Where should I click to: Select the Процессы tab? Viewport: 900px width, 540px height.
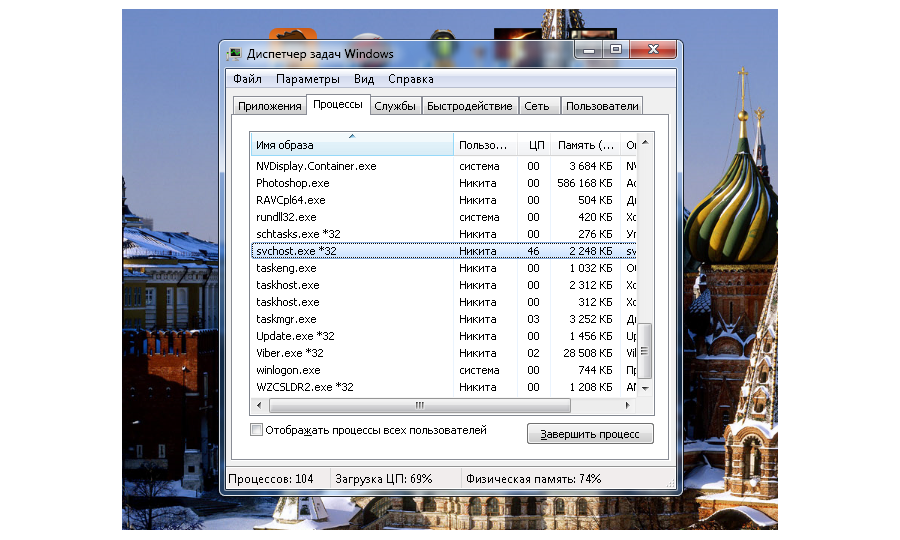tap(338, 104)
